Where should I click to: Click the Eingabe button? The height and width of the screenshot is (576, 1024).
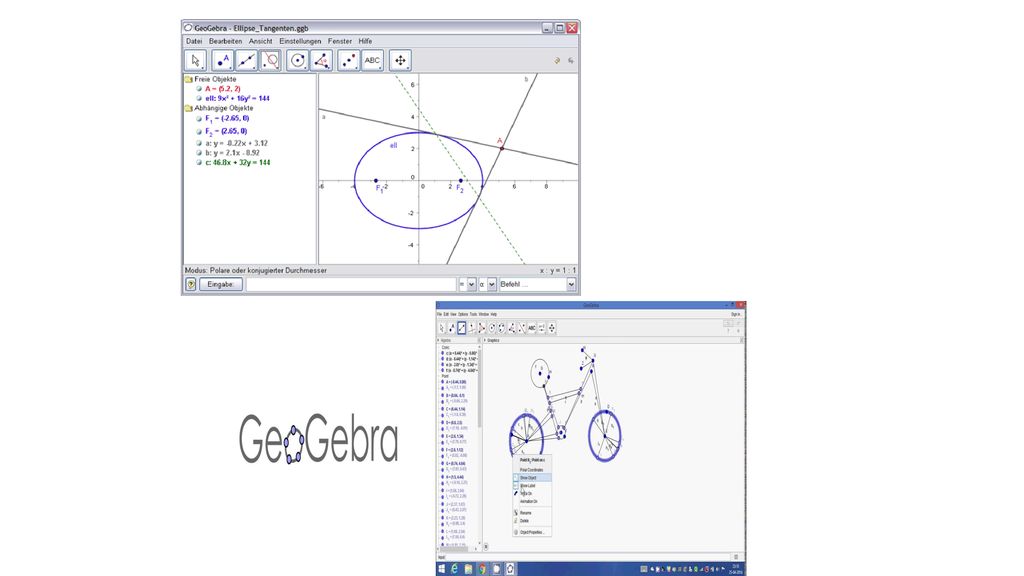click(x=221, y=284)
